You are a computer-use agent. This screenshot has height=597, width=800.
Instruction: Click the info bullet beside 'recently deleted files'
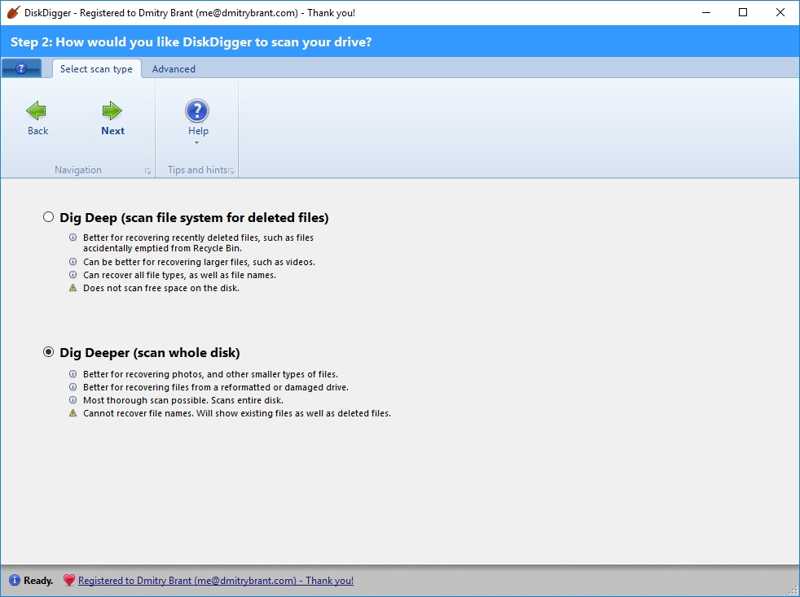73,237
